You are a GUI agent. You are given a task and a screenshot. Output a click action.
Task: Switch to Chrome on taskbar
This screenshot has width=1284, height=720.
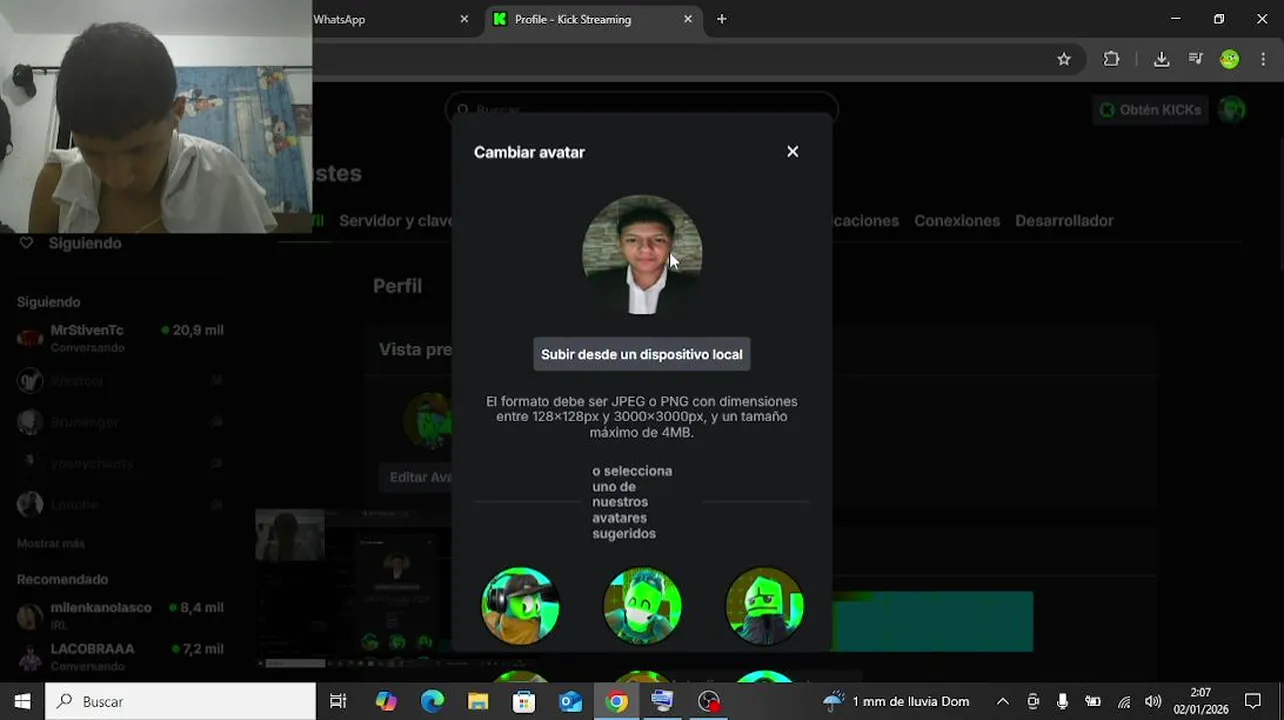616,701
